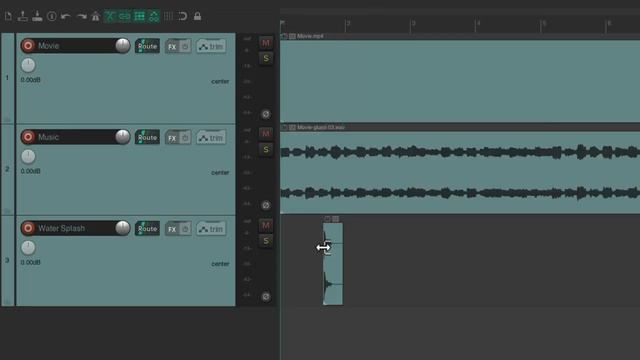
Task: Select the Movie.mp4 video item
Action: pos(460,81)
